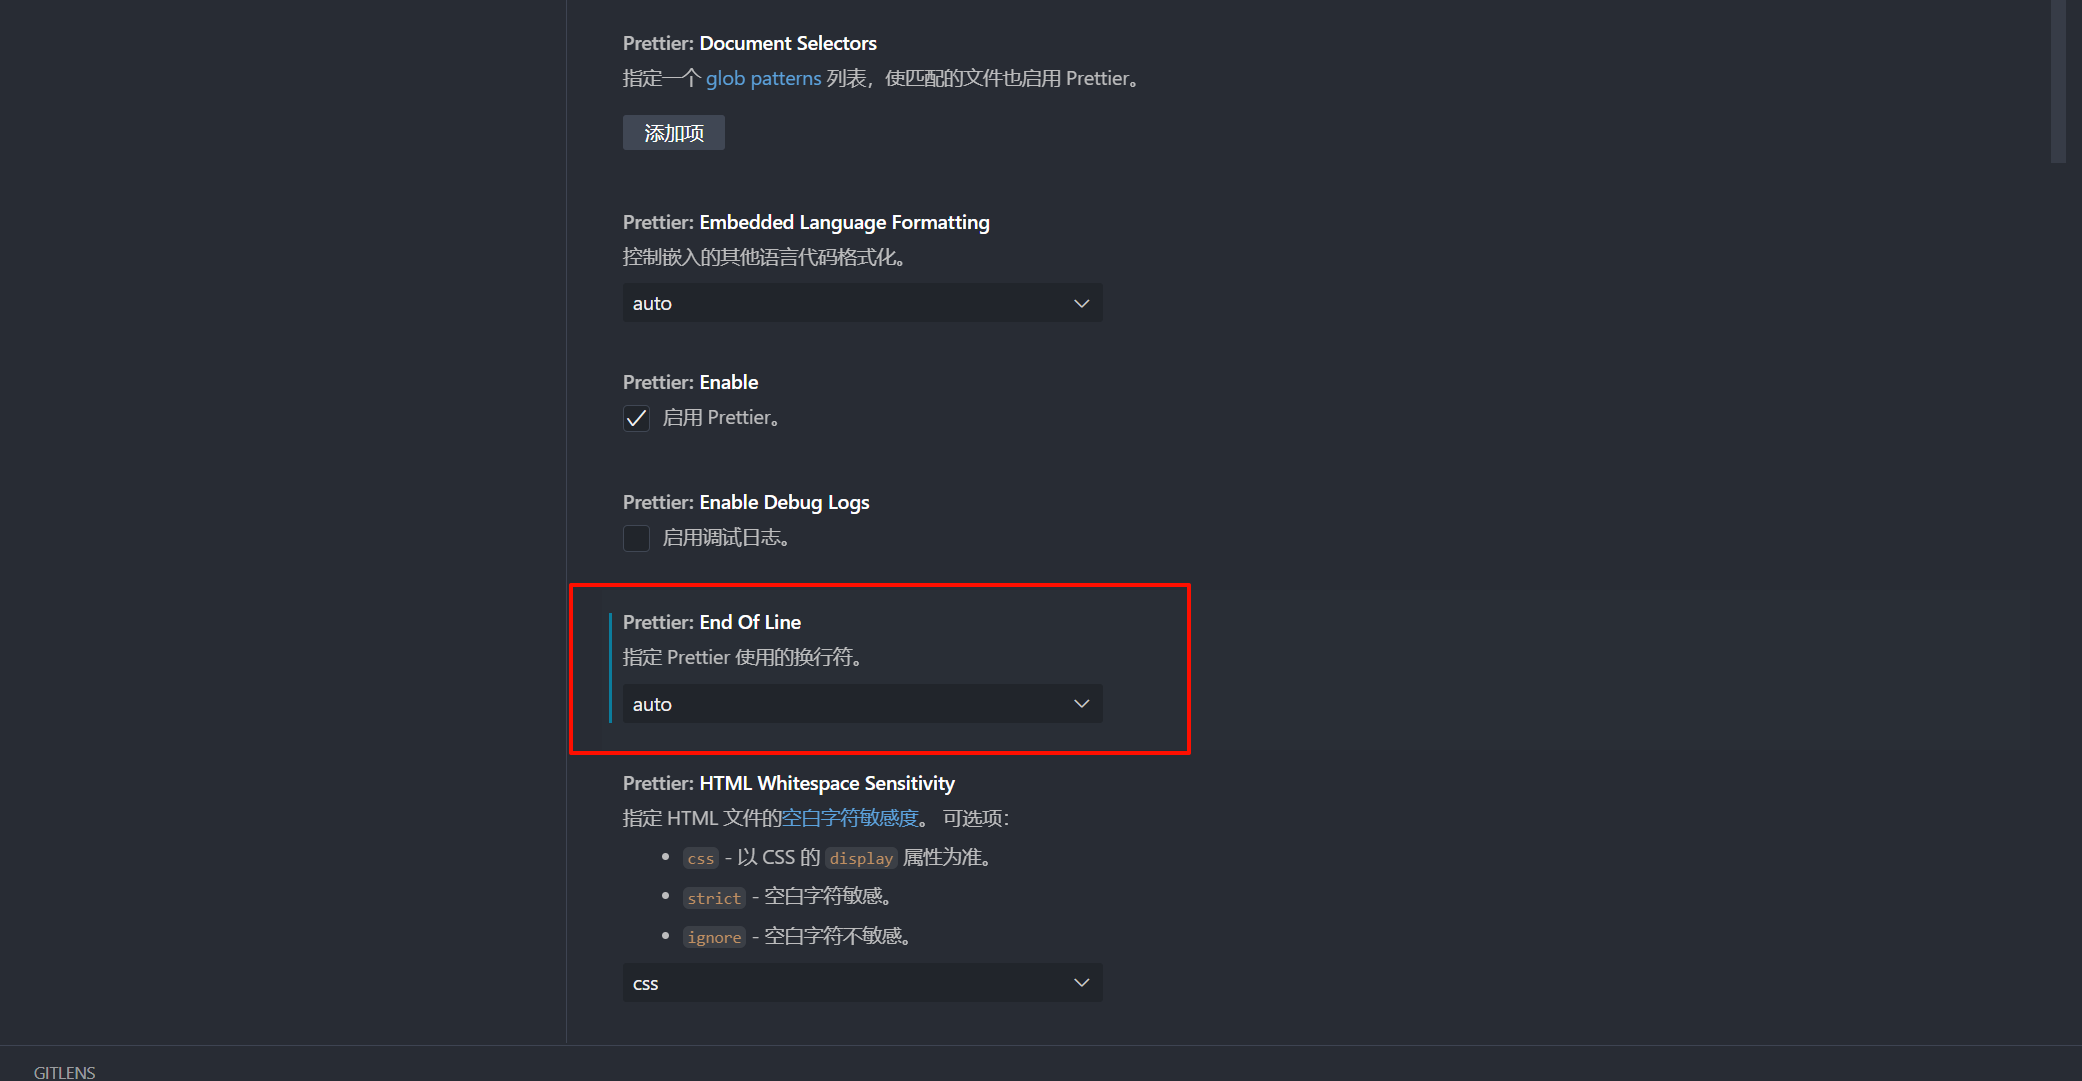Select the Prettier: End Of Line title

[711, 622]
